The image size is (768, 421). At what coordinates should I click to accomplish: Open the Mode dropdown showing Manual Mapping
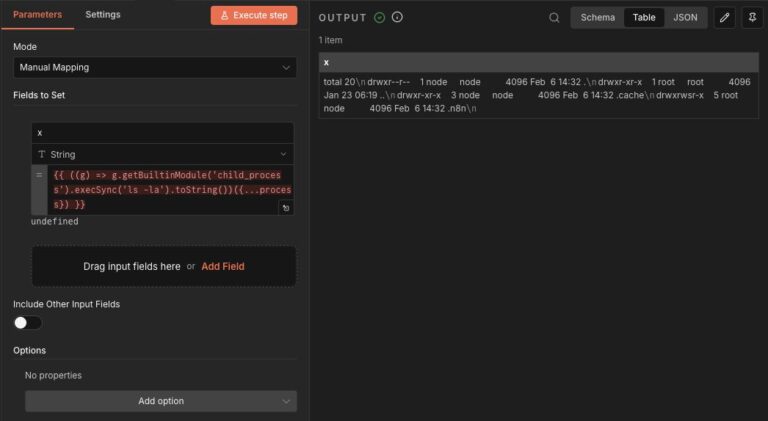point(155,68)
